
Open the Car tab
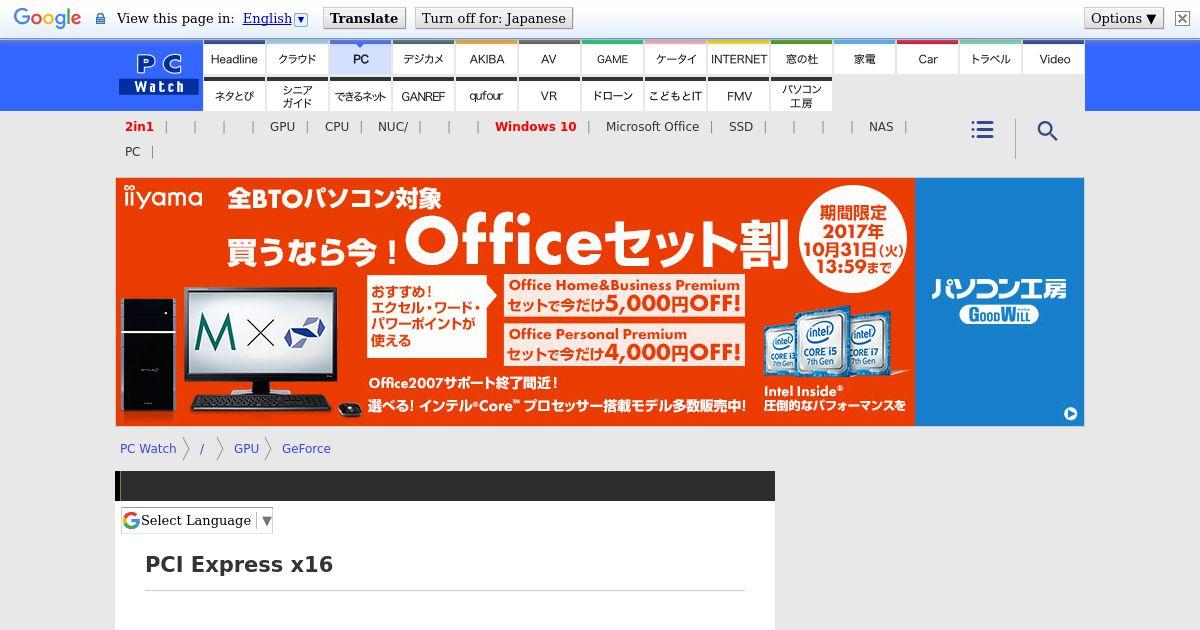click(x=928, y=59)
